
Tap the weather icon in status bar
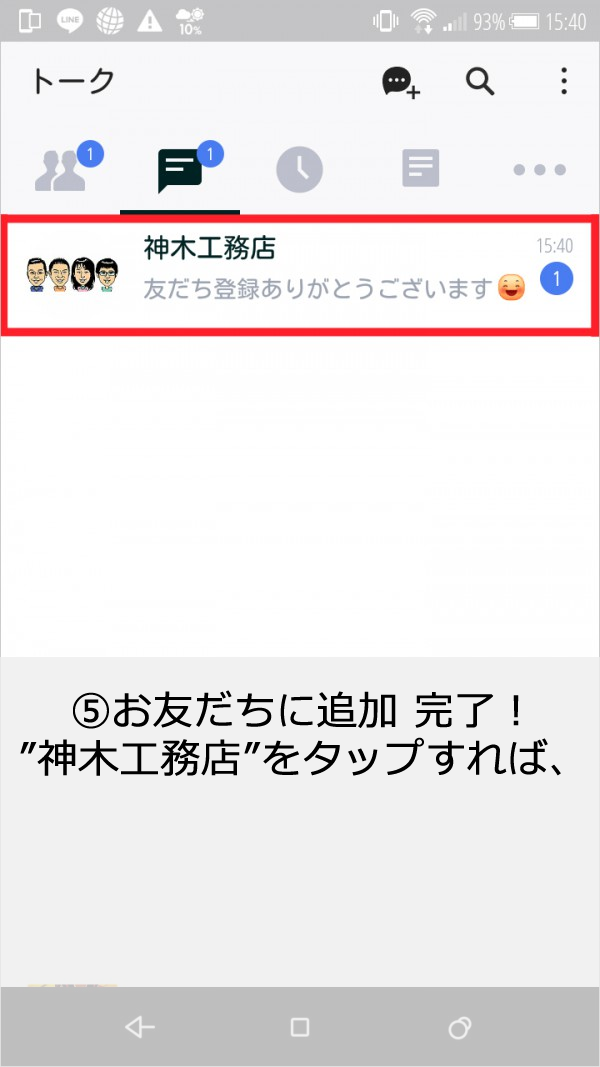coord(189,22)
